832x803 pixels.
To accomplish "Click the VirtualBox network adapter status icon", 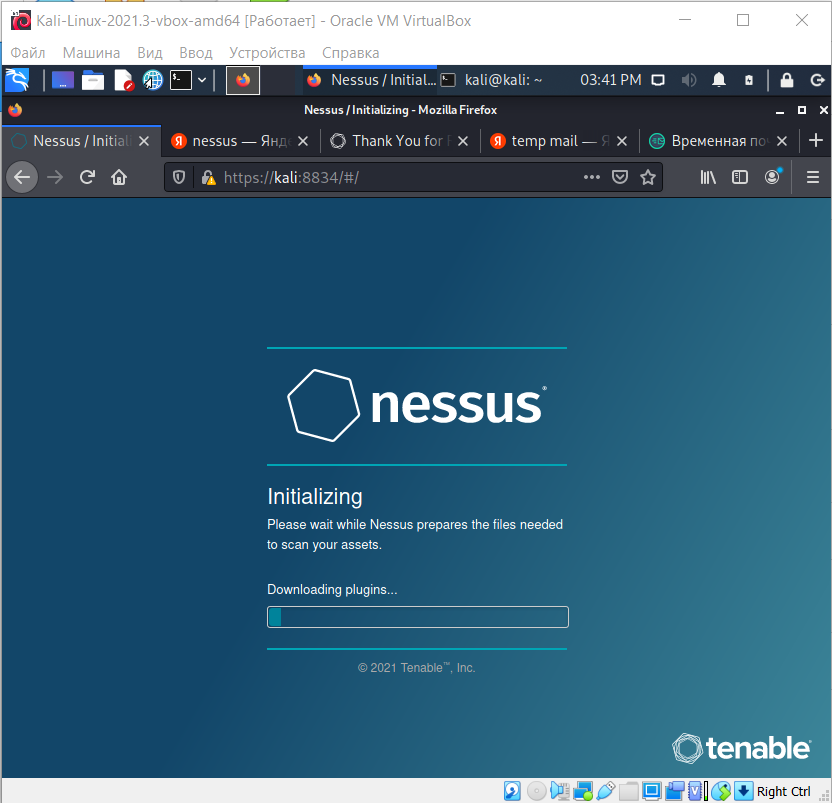I will [583, 791].
